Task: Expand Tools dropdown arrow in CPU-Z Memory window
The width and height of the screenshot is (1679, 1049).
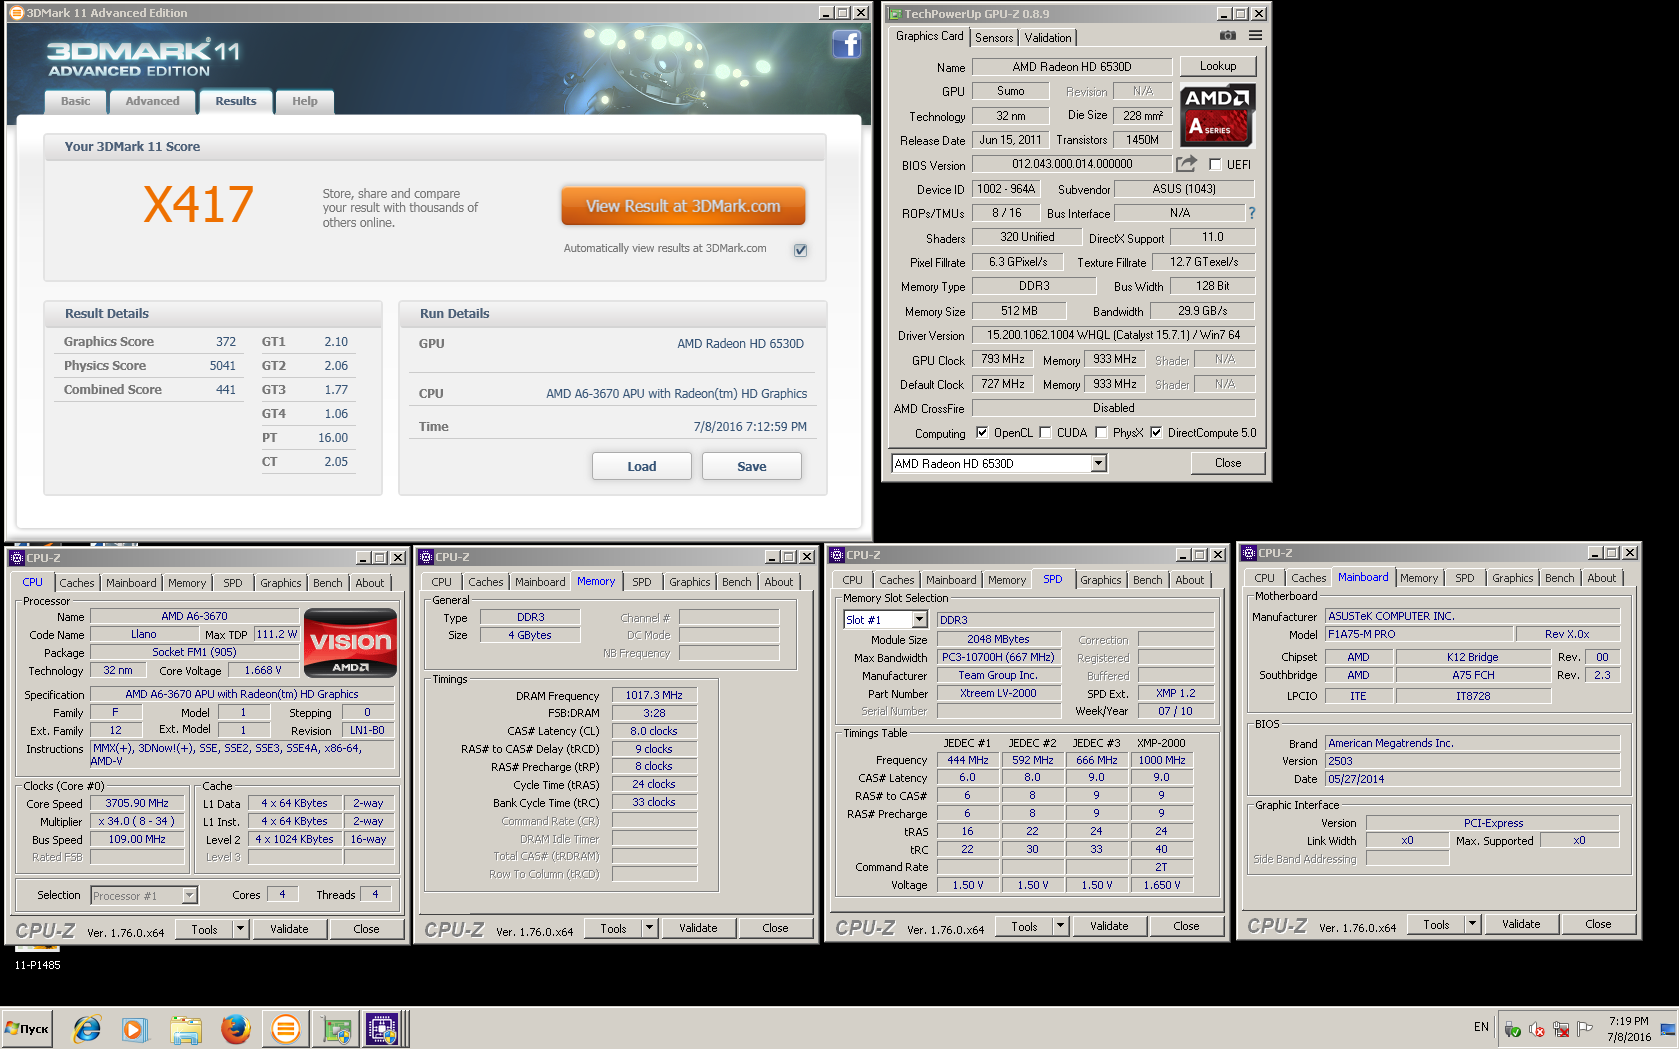Action: [x=649, y=928]
